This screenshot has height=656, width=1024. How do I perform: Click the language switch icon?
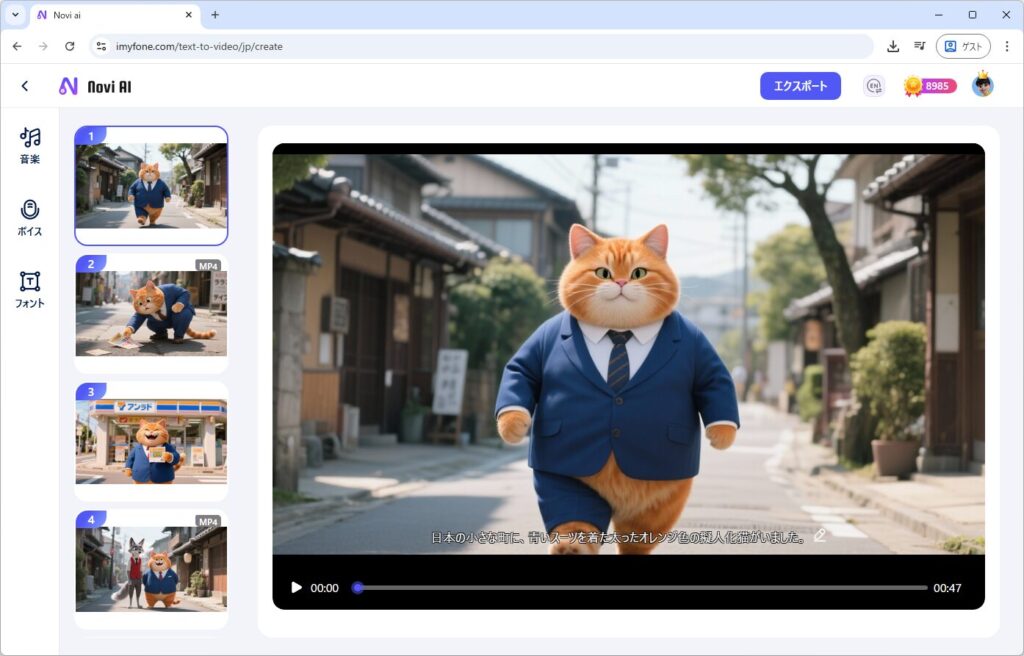[x=874, y=86]
